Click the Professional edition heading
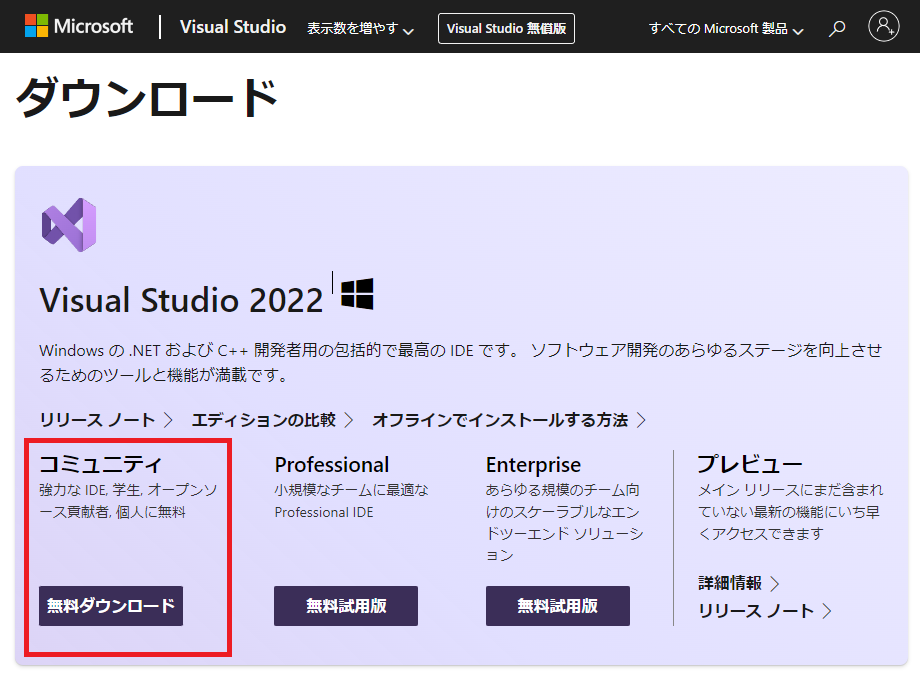Screen dimensions: 920x679 click(332, 465)
